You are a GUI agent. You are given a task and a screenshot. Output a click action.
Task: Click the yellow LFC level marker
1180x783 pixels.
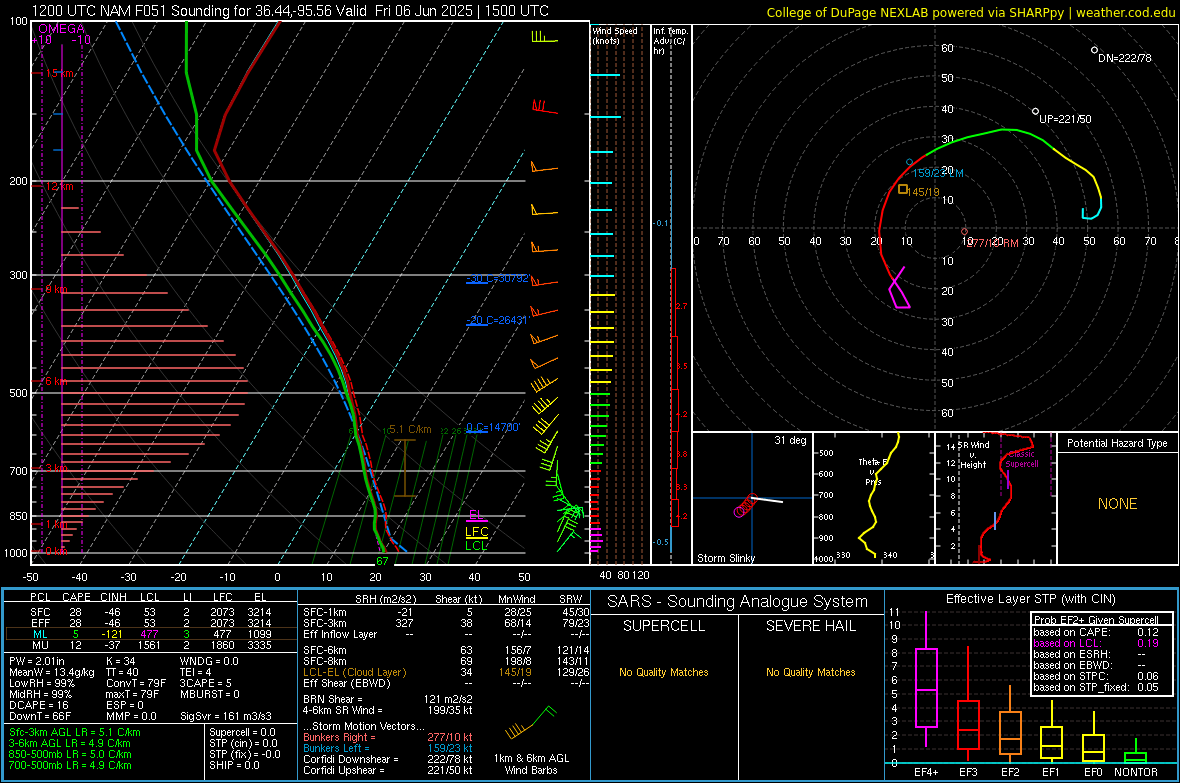click(x=476, y=532)
